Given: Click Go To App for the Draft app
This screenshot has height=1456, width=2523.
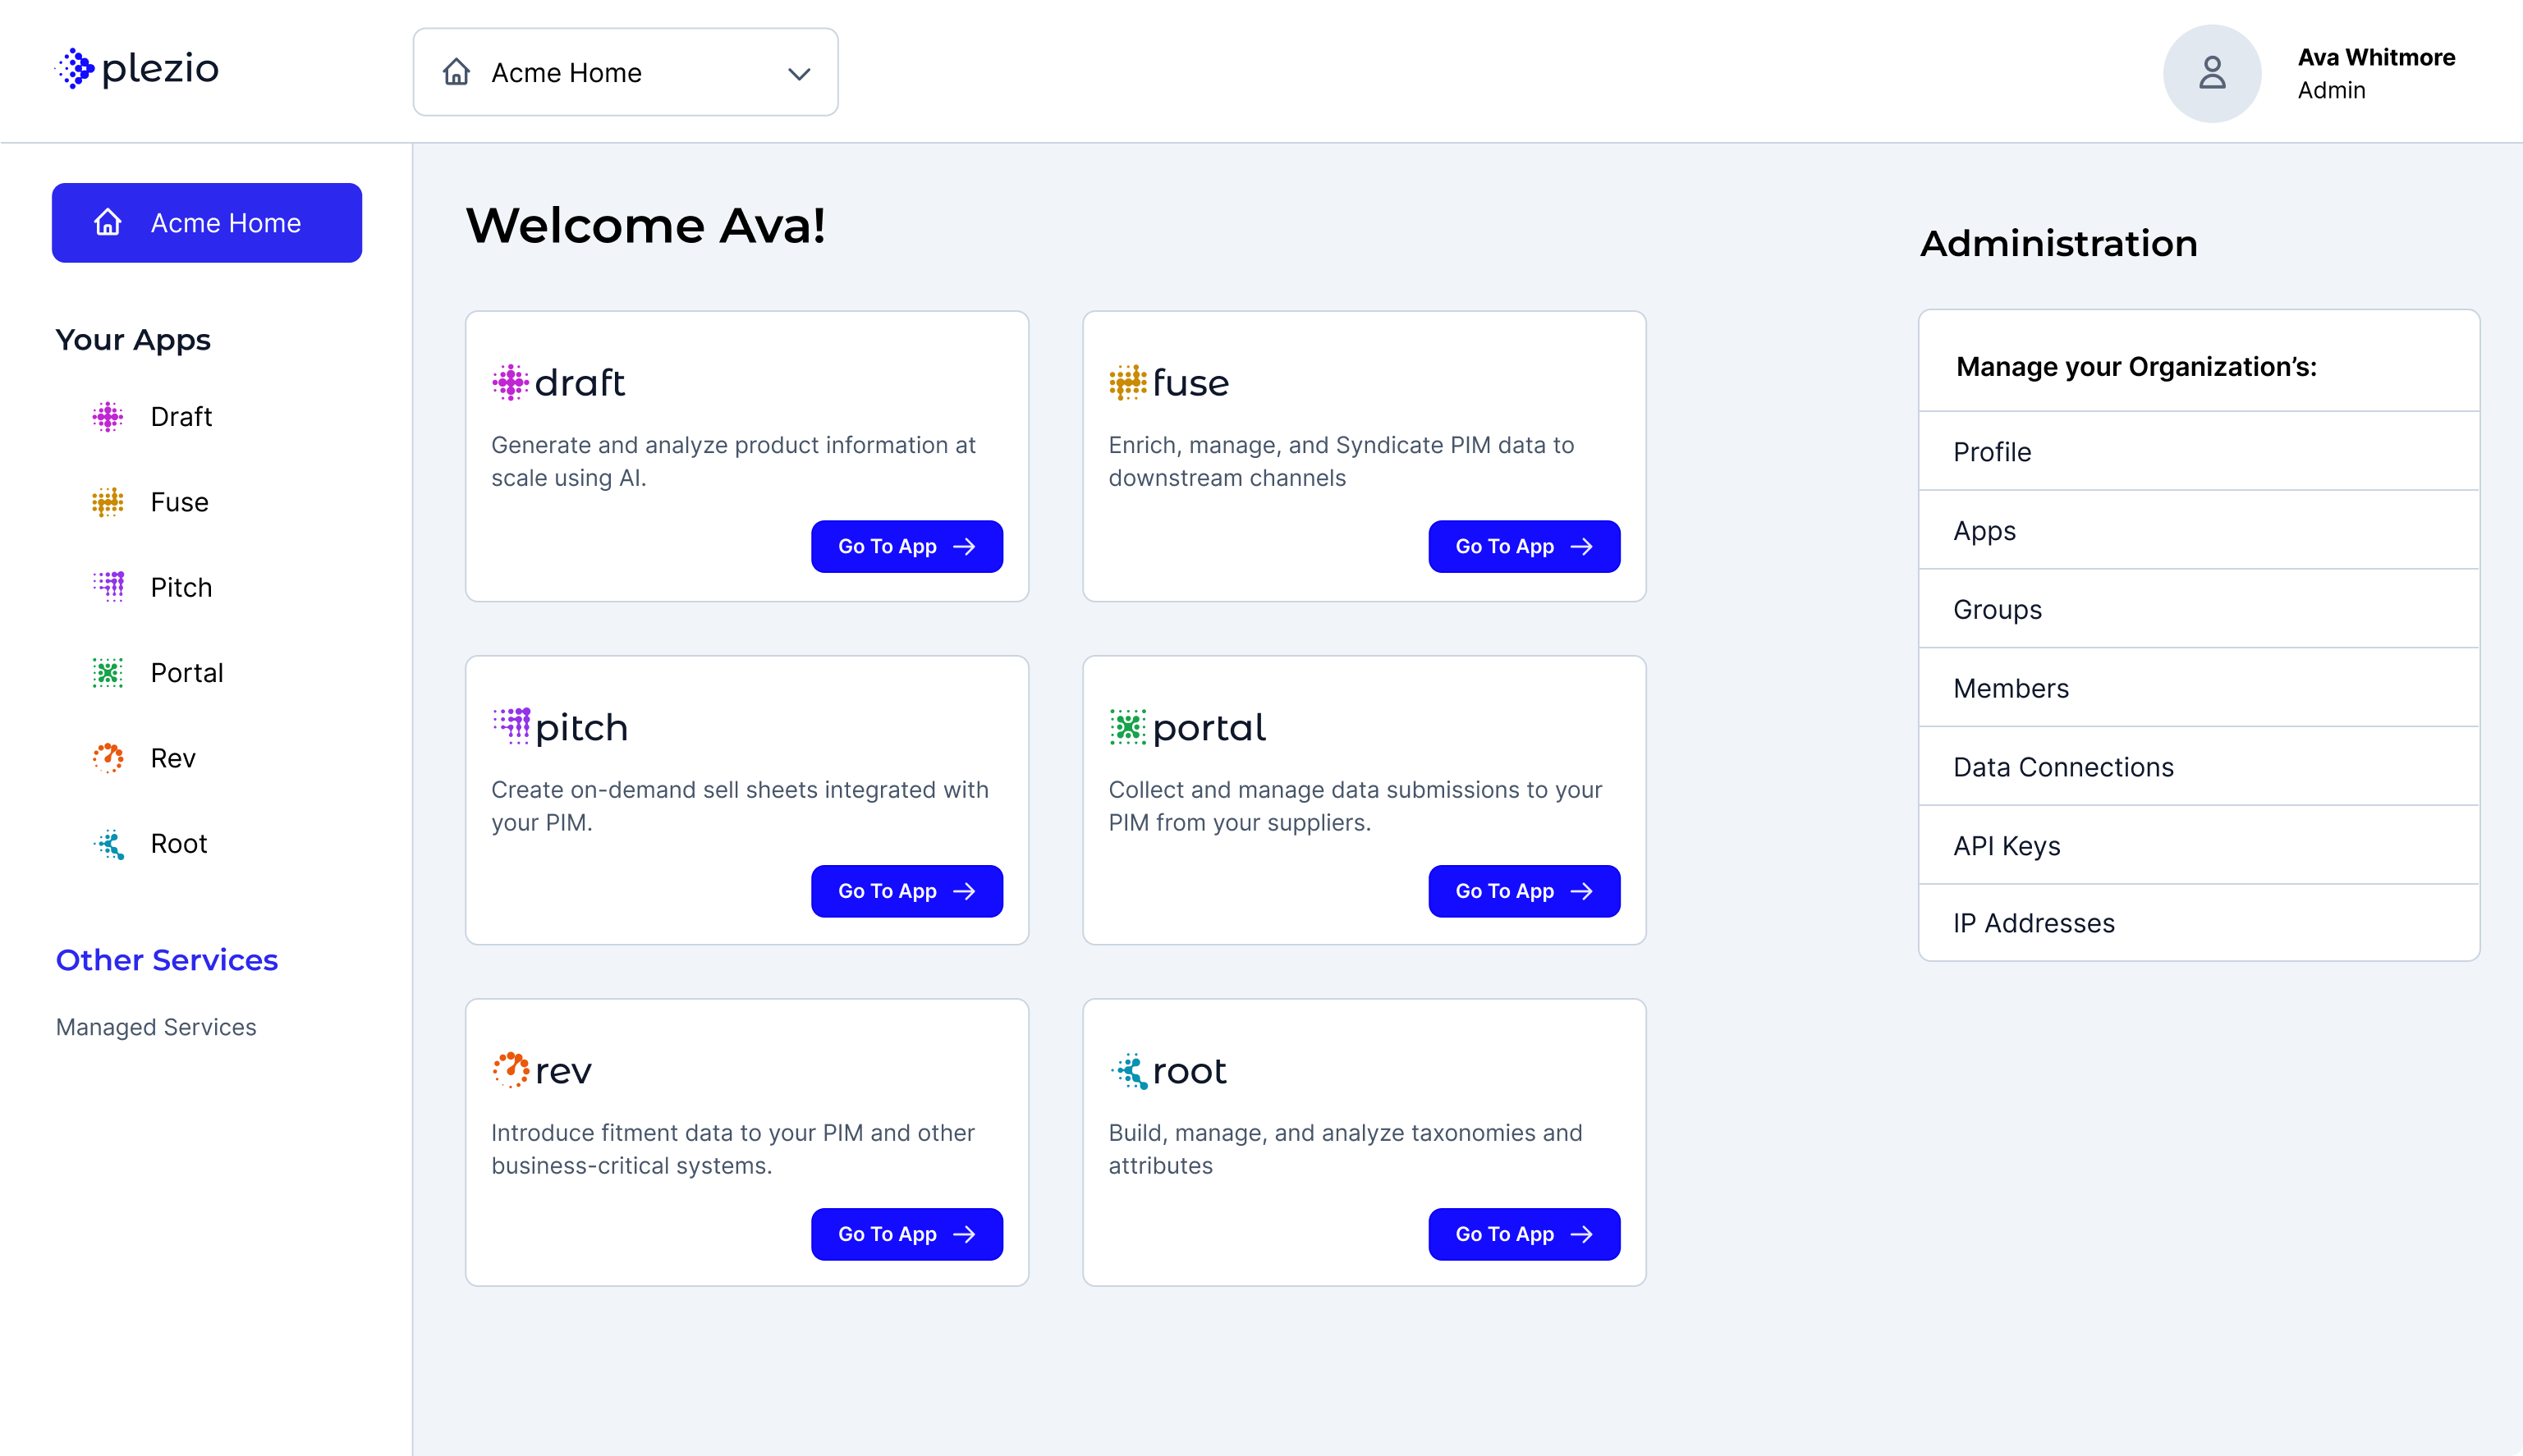Looking at the screenshot, I should pyautogui.click(x=906, y=546).
